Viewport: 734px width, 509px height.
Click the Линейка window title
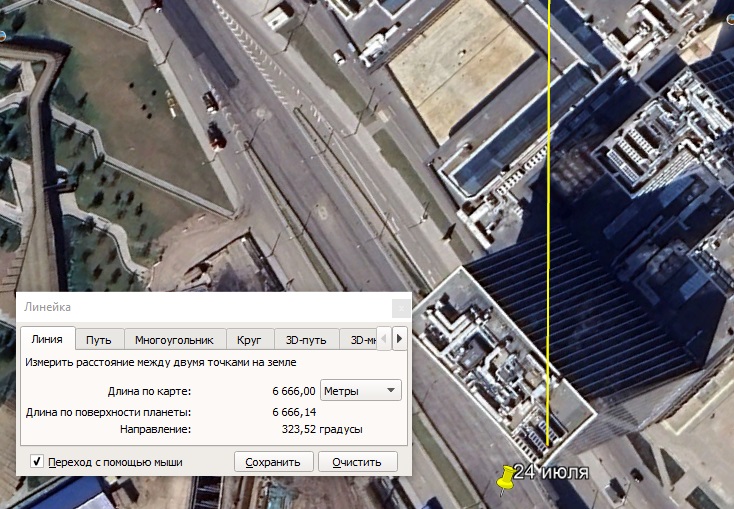pyautogui.click(x=47, y=307)
